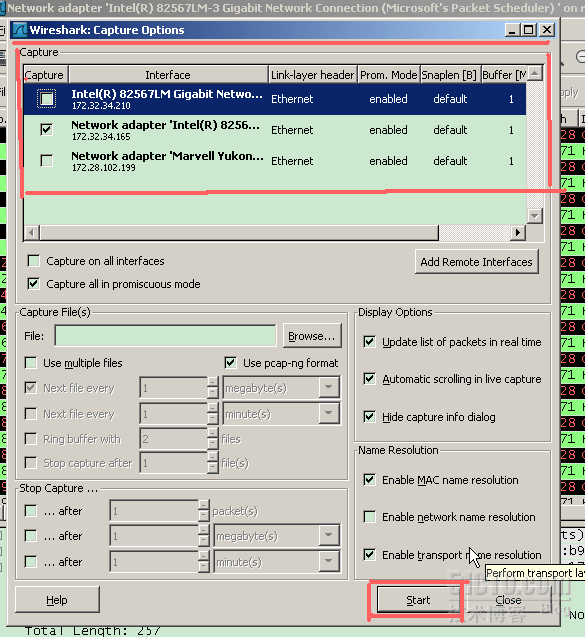Toggle Enable transport name resolution
The width and height of the screenshot is (585, 637).
[369, 555]
